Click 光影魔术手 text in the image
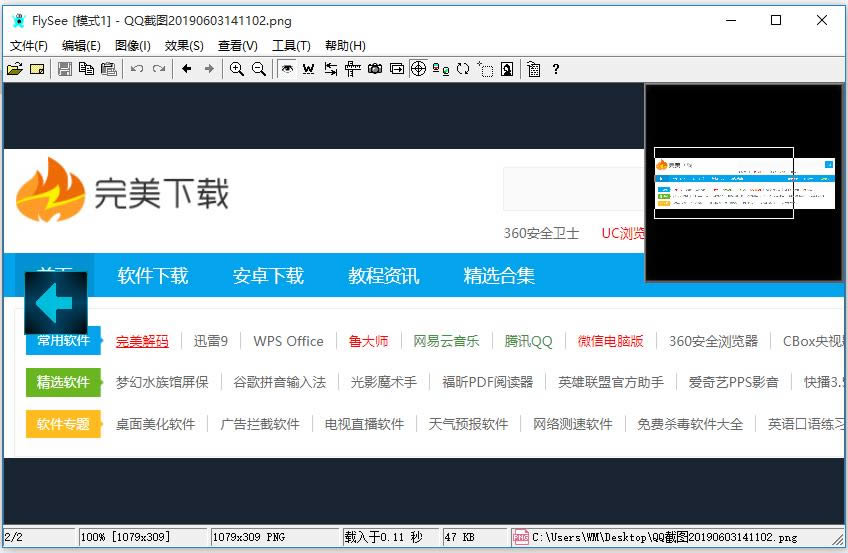Viewport: 848px width, 553px height. (383, 382)
